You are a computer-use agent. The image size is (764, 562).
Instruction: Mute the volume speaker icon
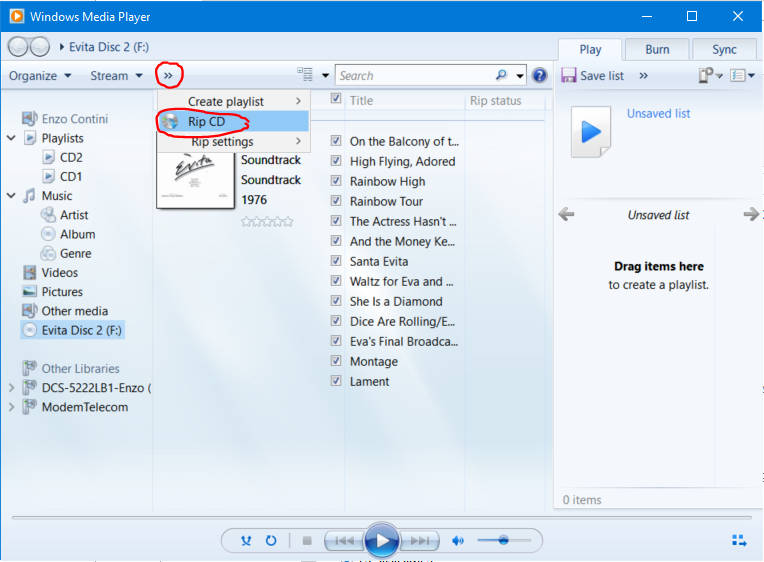point(458,541)
